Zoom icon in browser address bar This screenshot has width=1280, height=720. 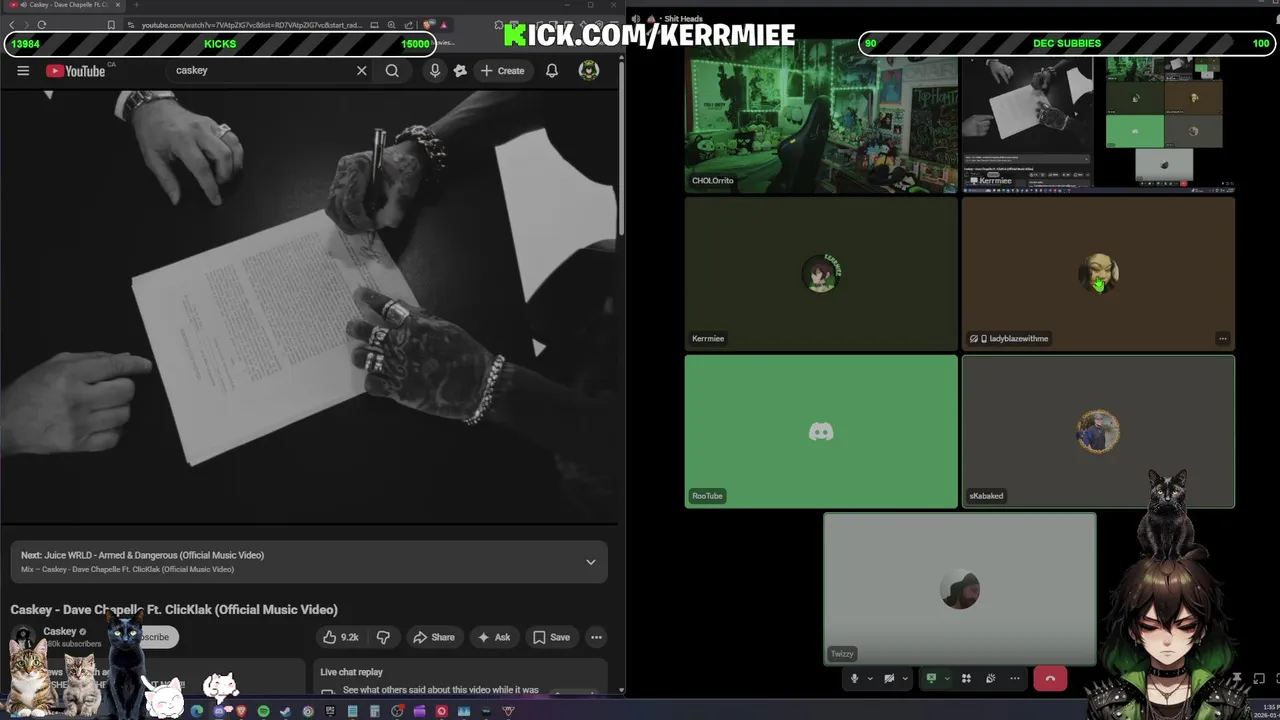click(391, 25)
